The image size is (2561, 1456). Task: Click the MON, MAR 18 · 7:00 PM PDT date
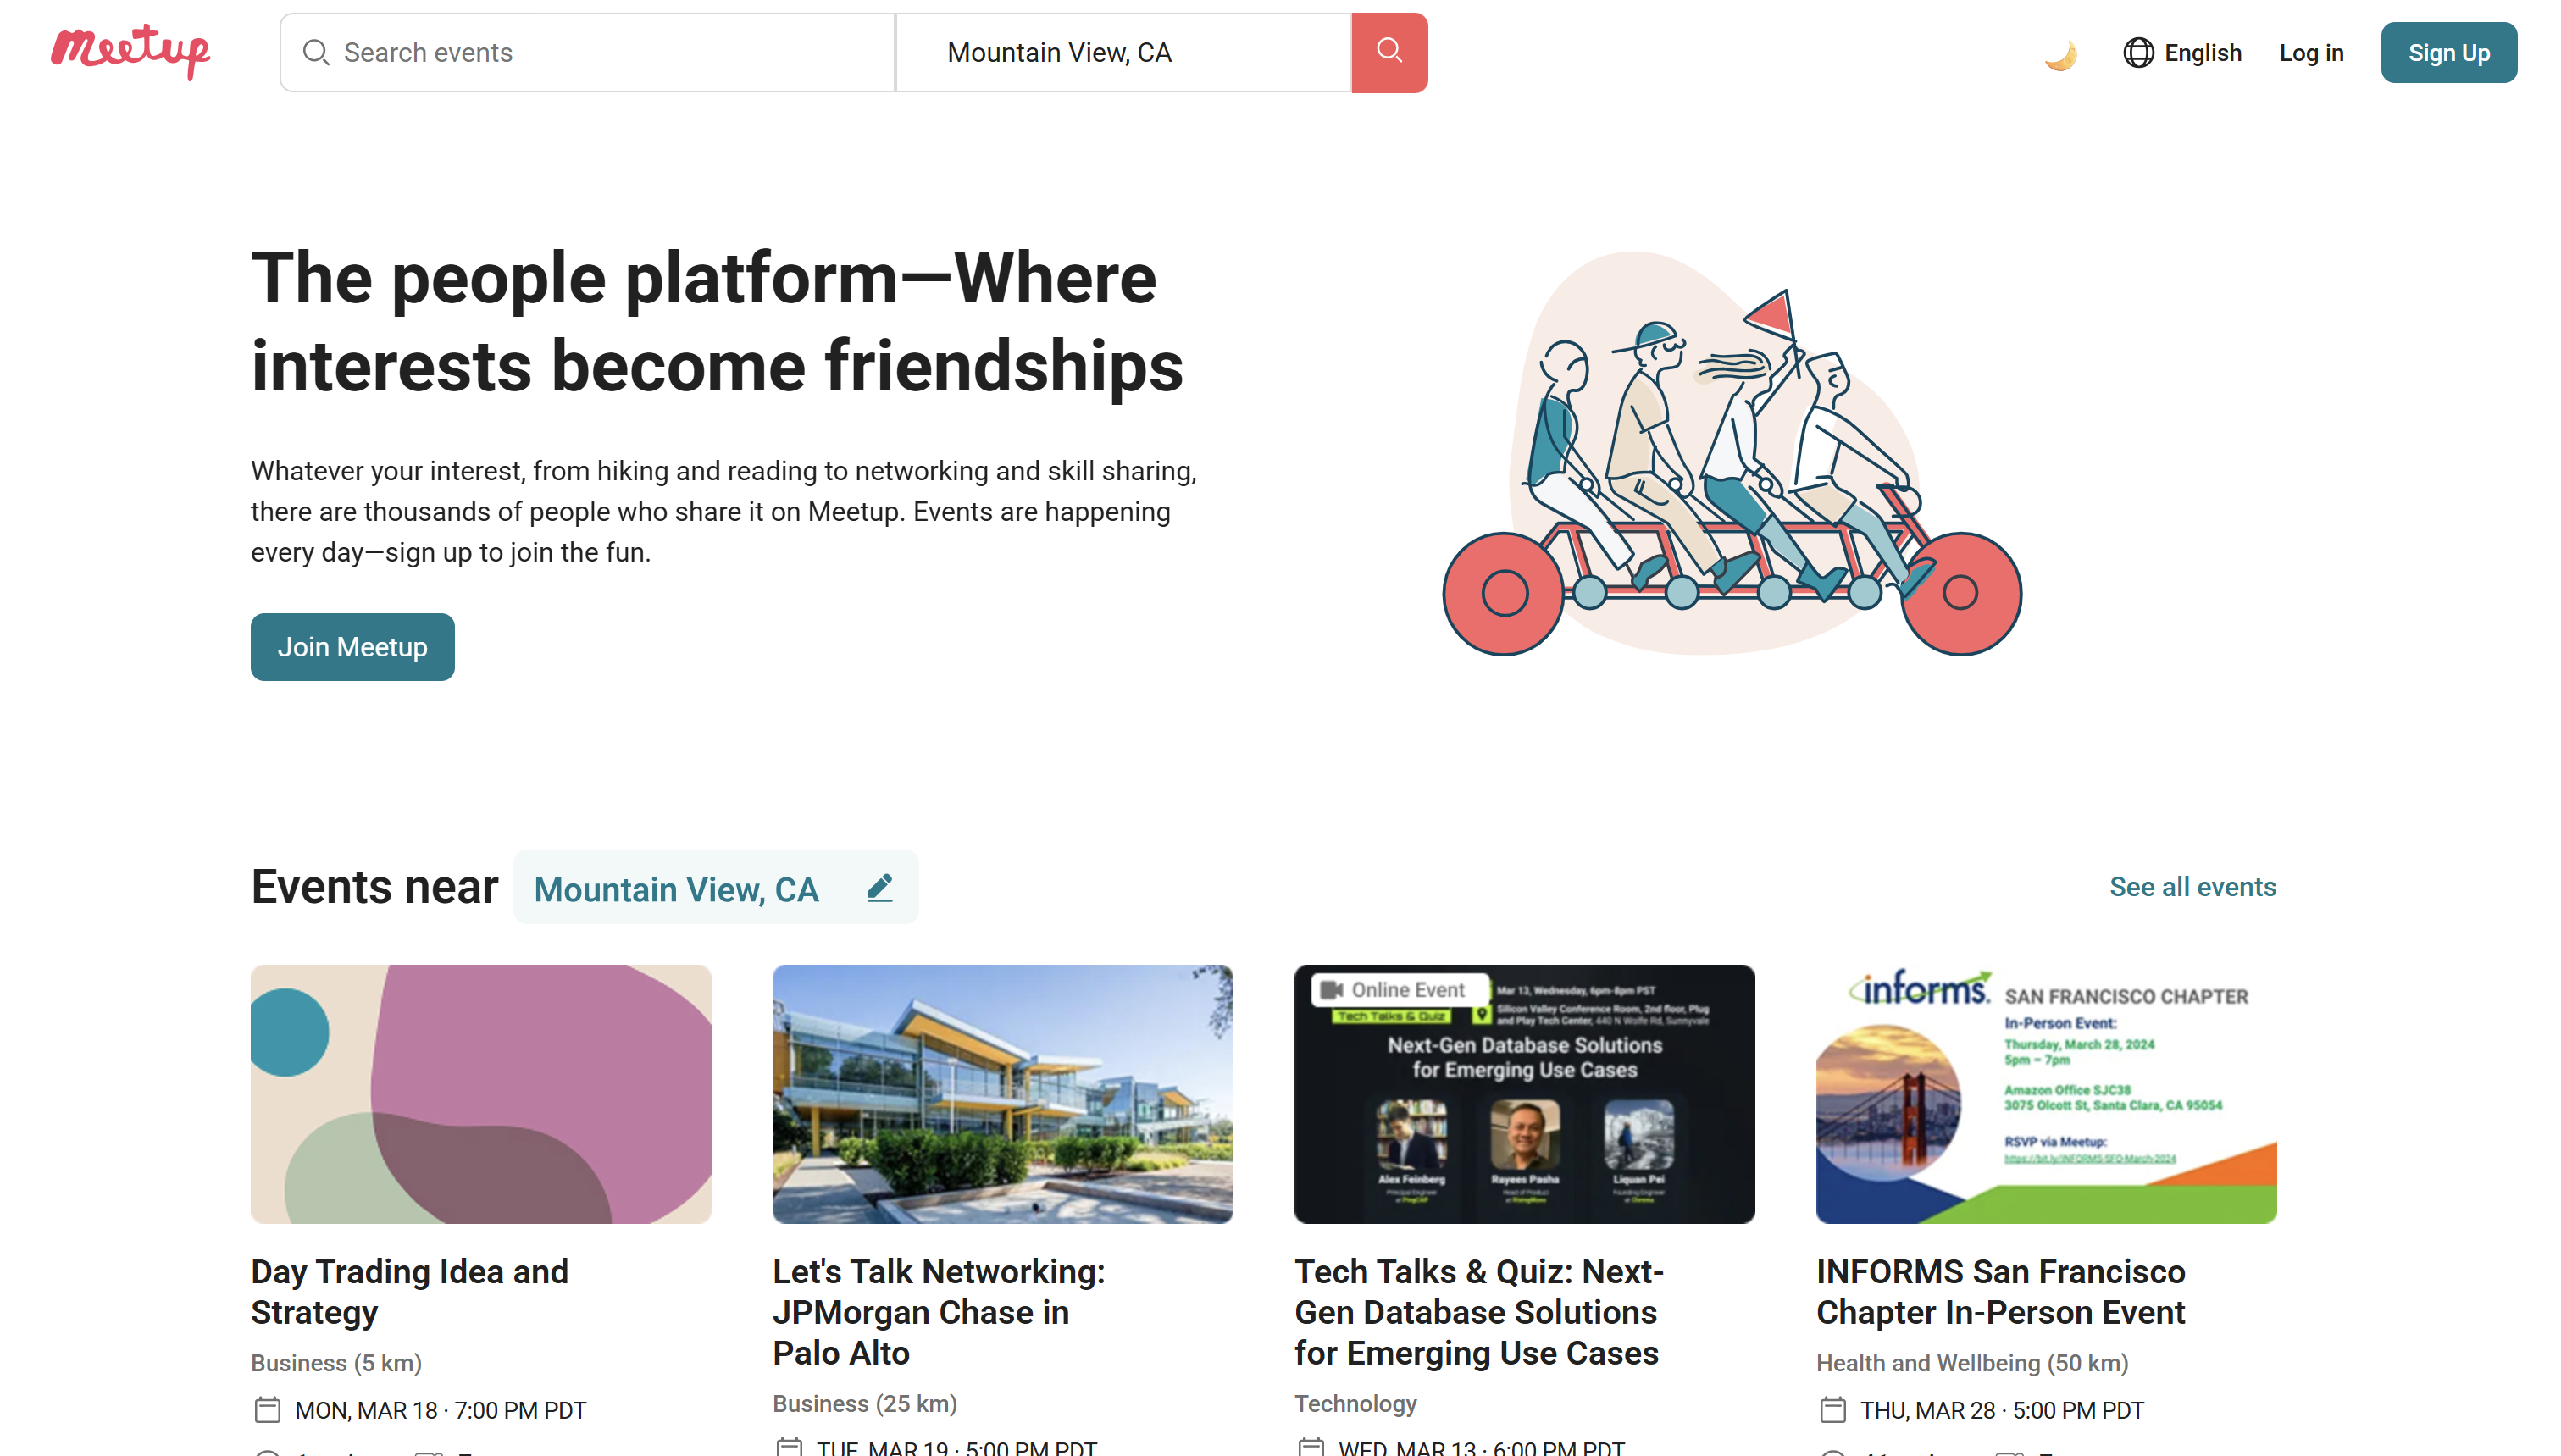coord(440,1411)
